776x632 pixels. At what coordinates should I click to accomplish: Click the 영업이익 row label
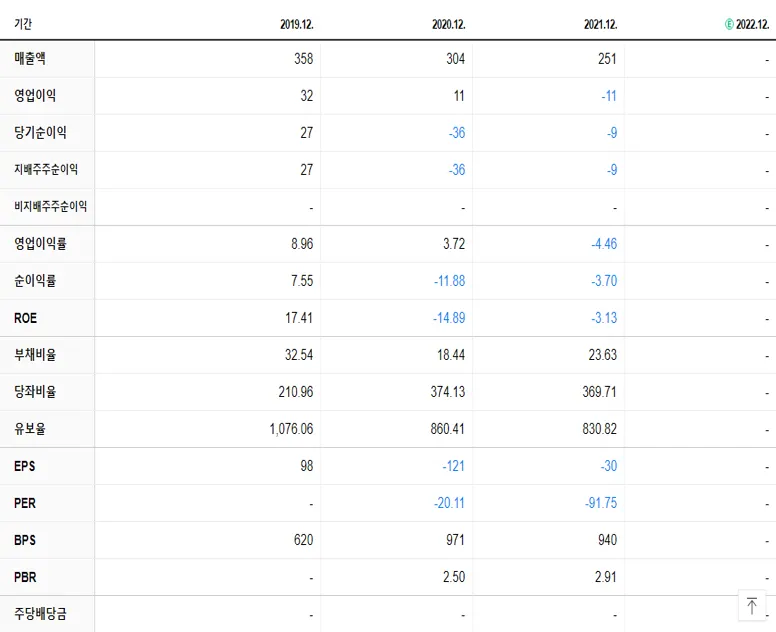(x=35, y=96)
